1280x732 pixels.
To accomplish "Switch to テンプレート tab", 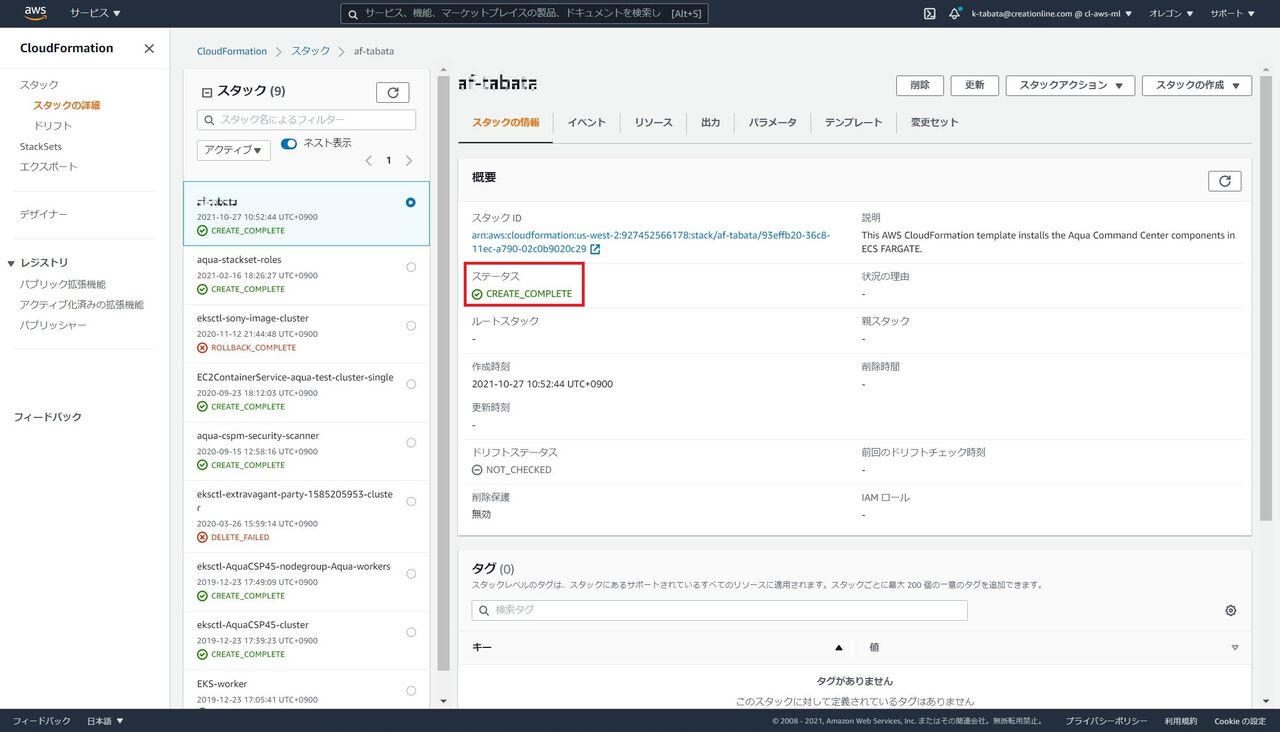I will [x=853, y=122].
